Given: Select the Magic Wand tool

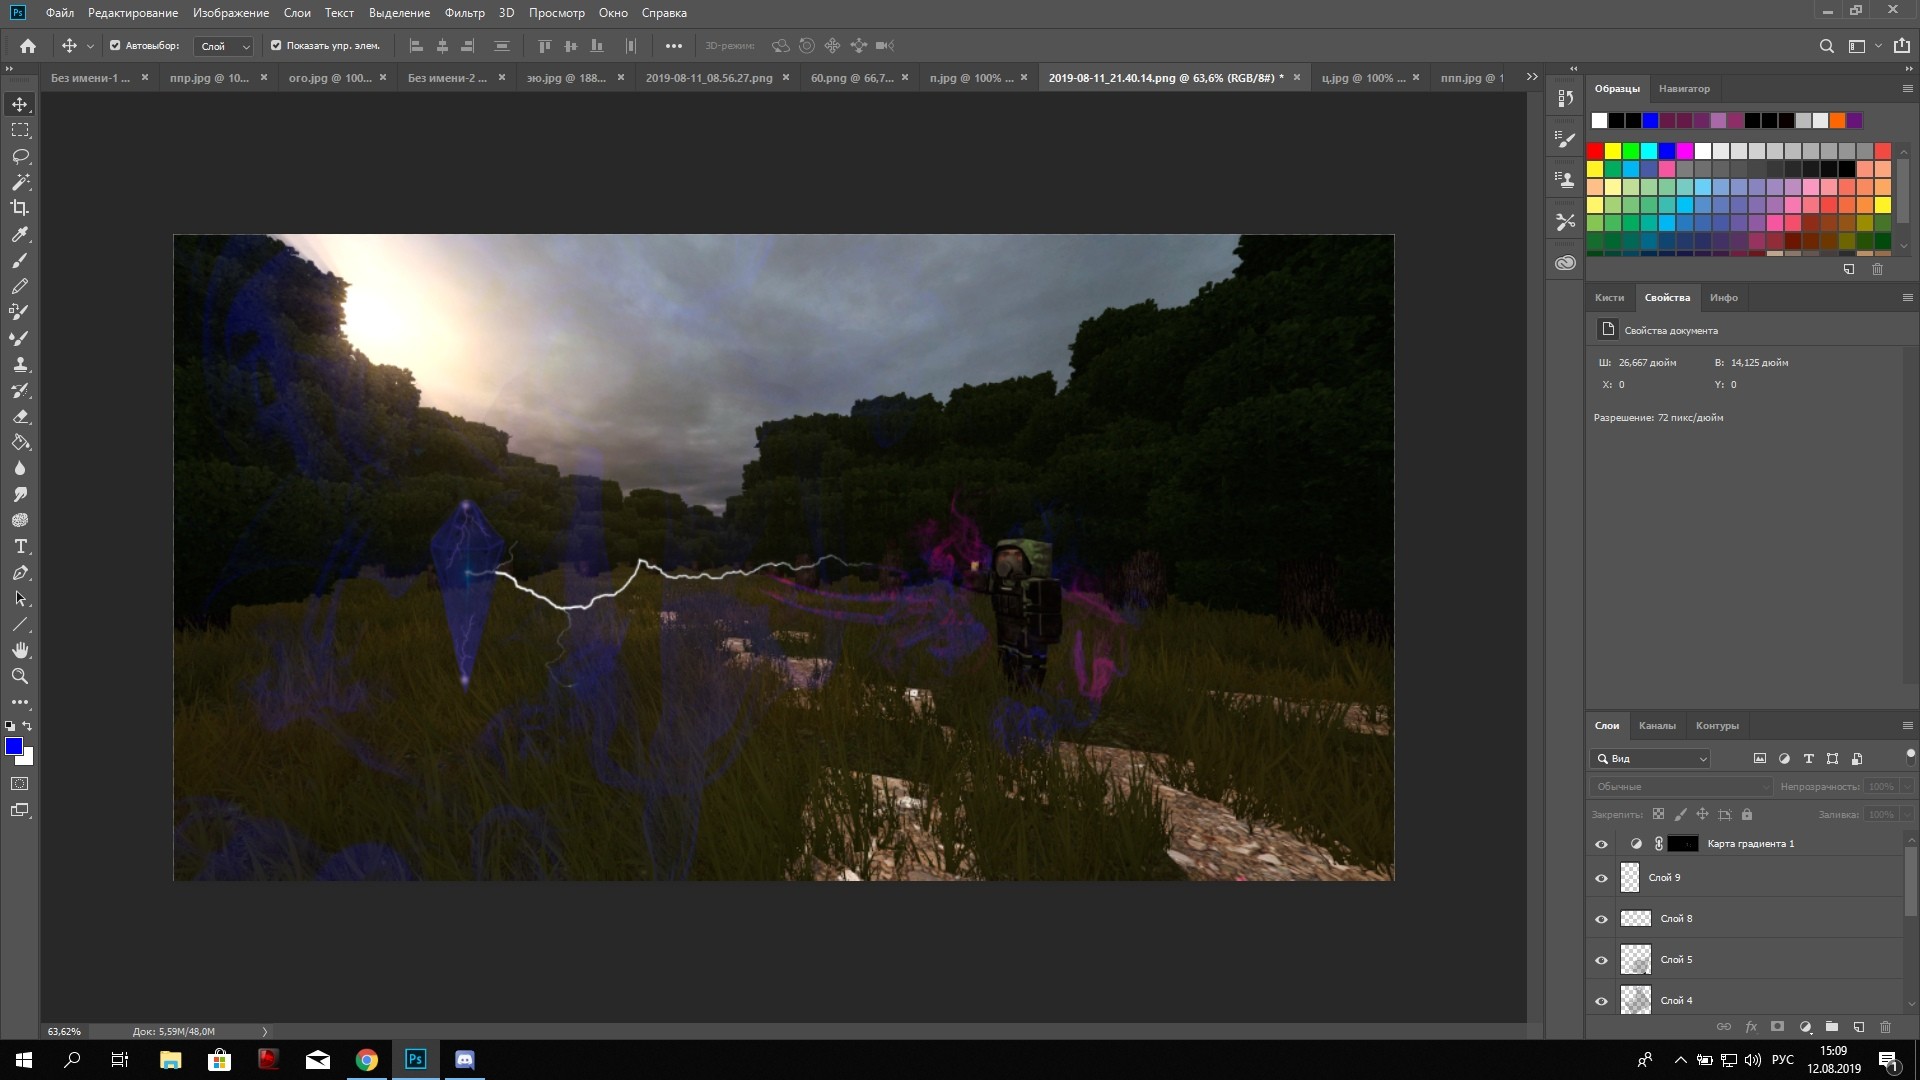Looking at the screenshot, I should tap(20, 182).
